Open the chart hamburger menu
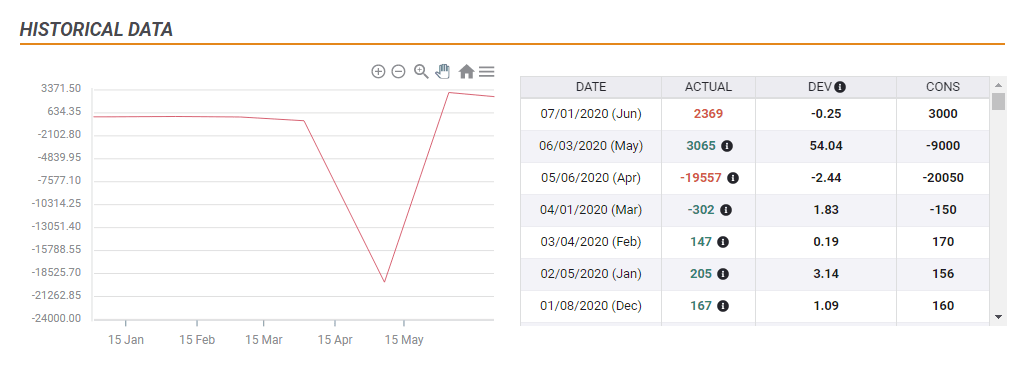The width and height of the screenshot is (1016, 374). point(487,71)
